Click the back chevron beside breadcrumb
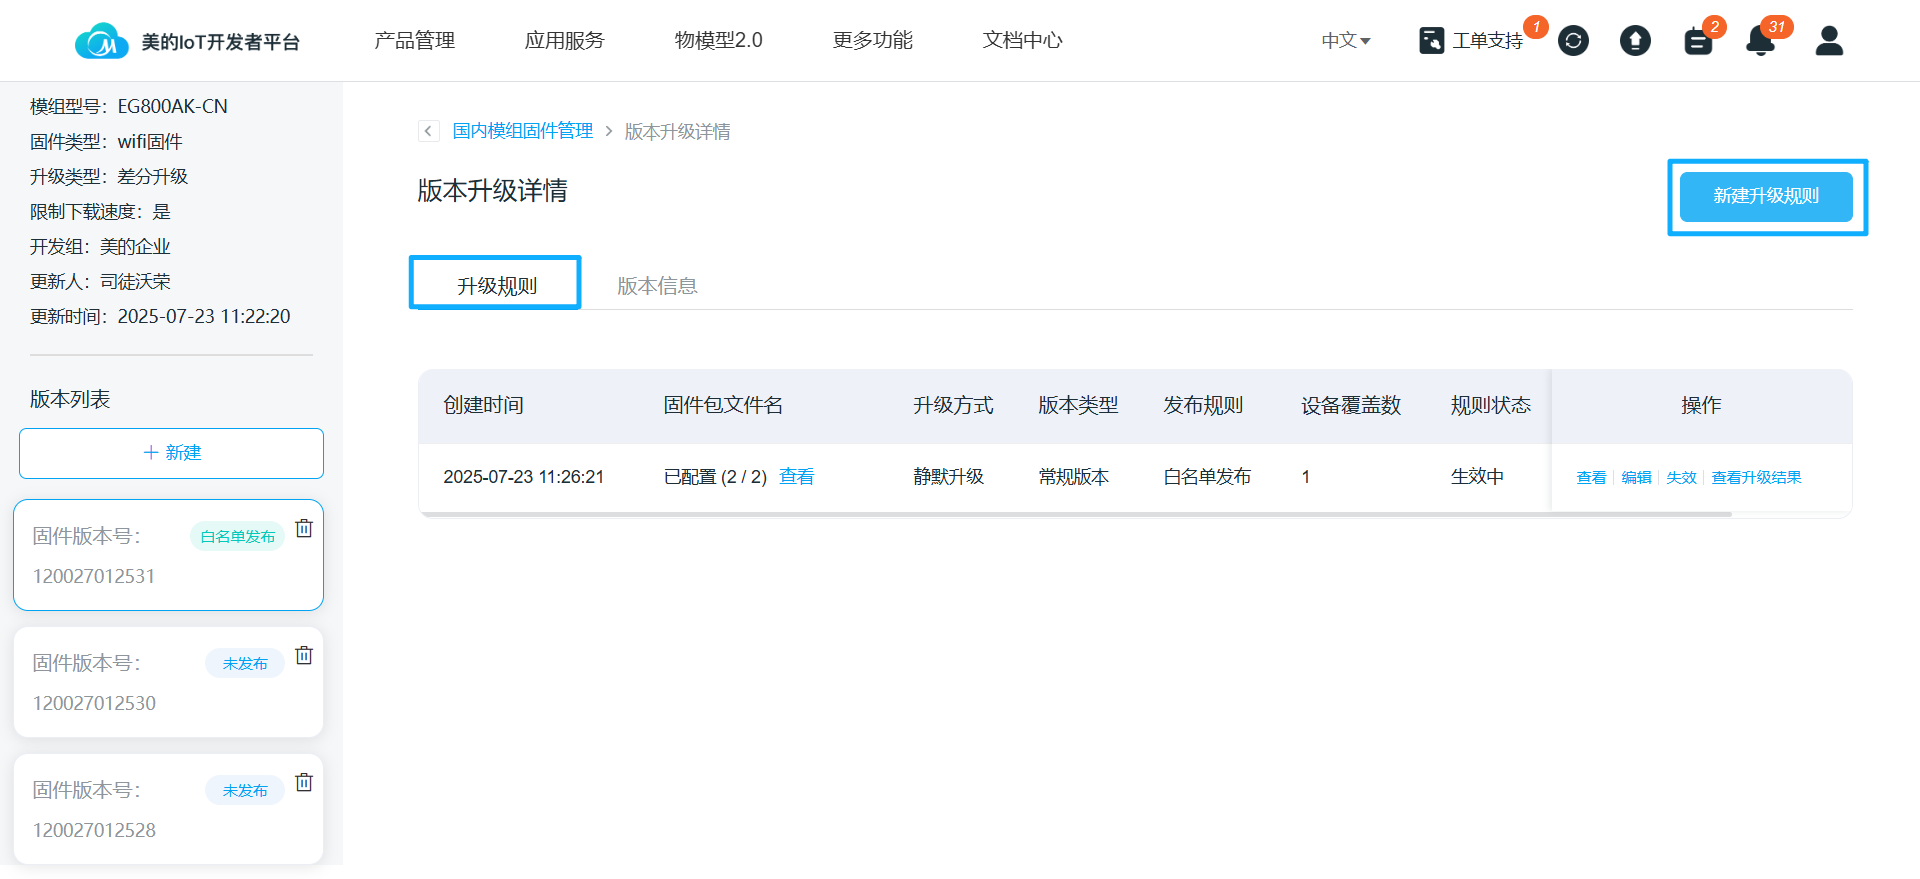 pyautogui.click(x=428, y=131)
